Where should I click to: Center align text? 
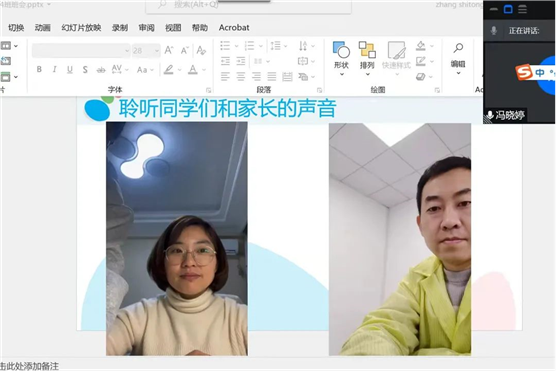241,77
